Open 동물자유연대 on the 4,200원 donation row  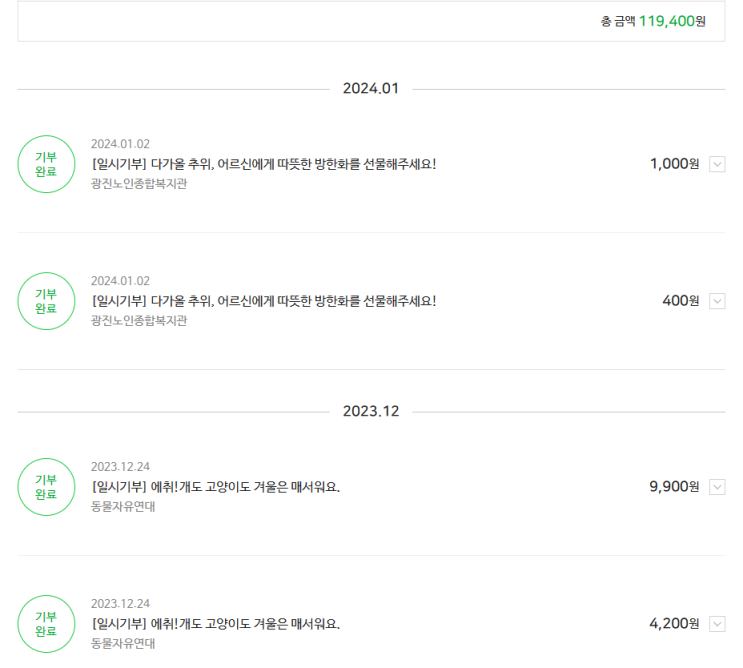[x=123, y=643]
